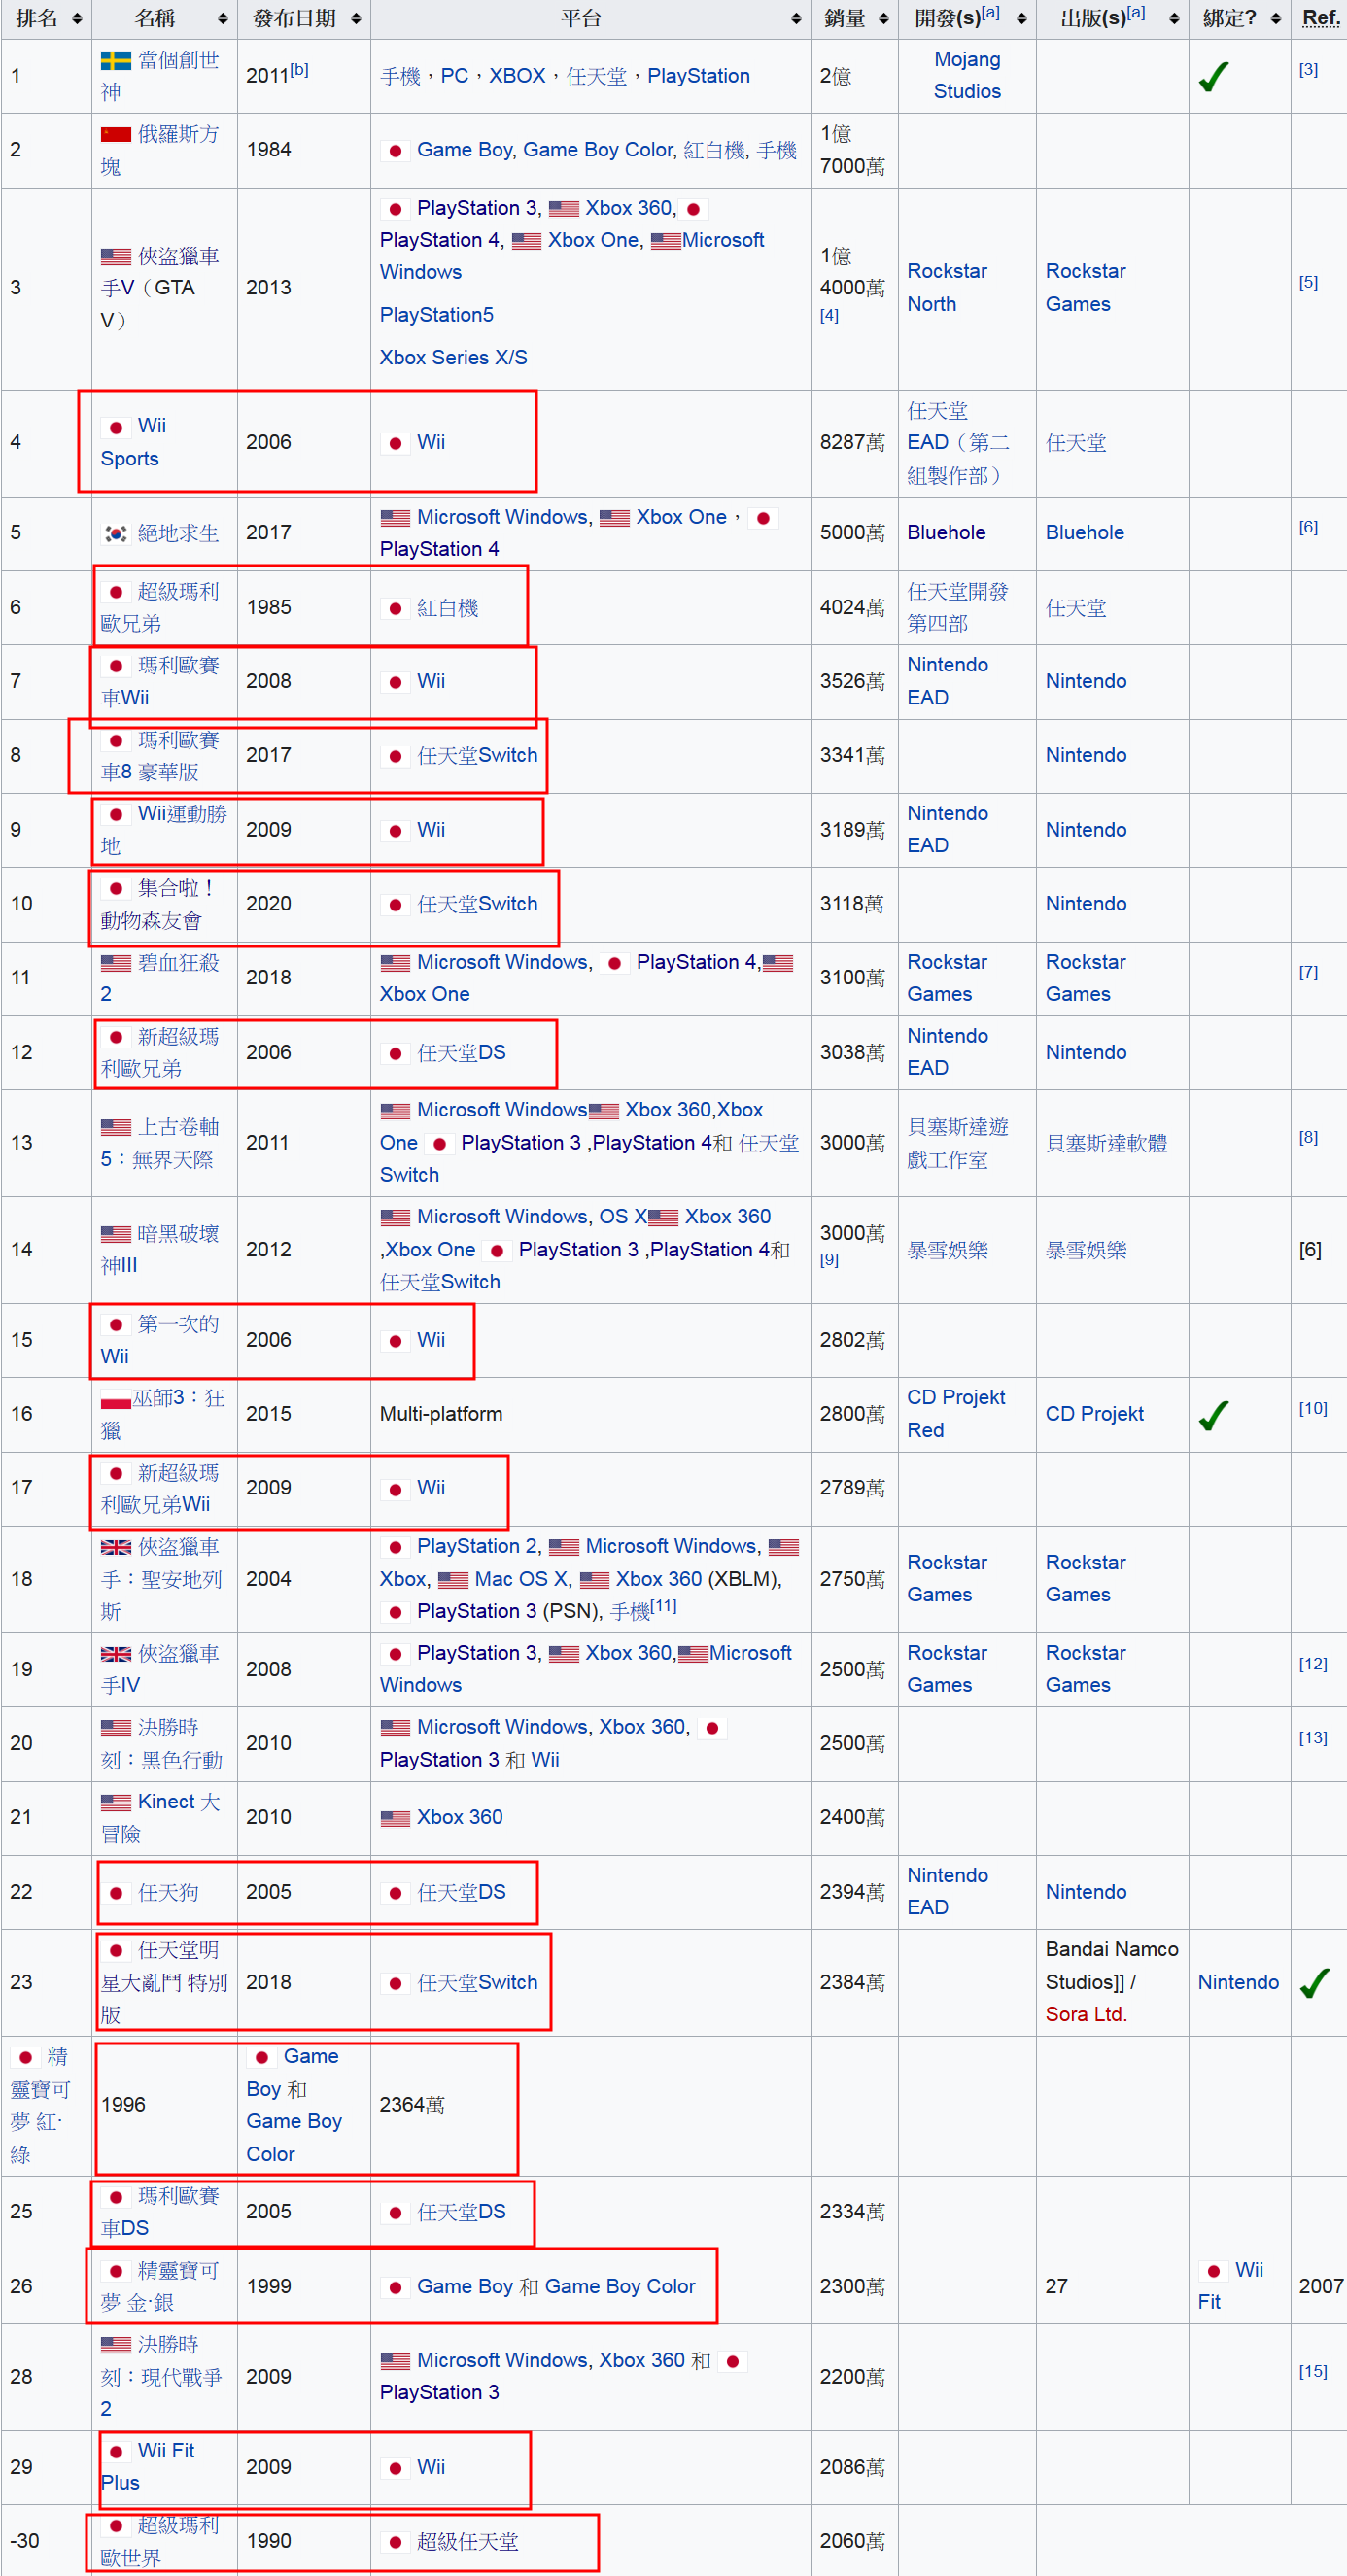Screen dimensions: 1347x2576
Task: Sort table by 開發(s) column arrows
Action: coord(1021,19)
